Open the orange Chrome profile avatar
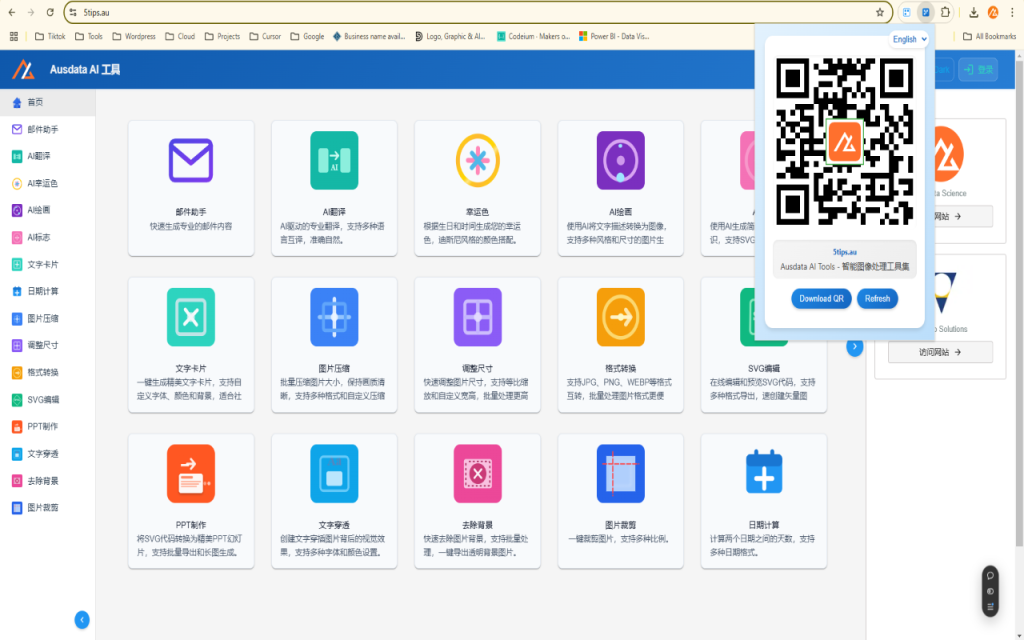Viewport: 1024px width, 640px height. pos(993,12)
